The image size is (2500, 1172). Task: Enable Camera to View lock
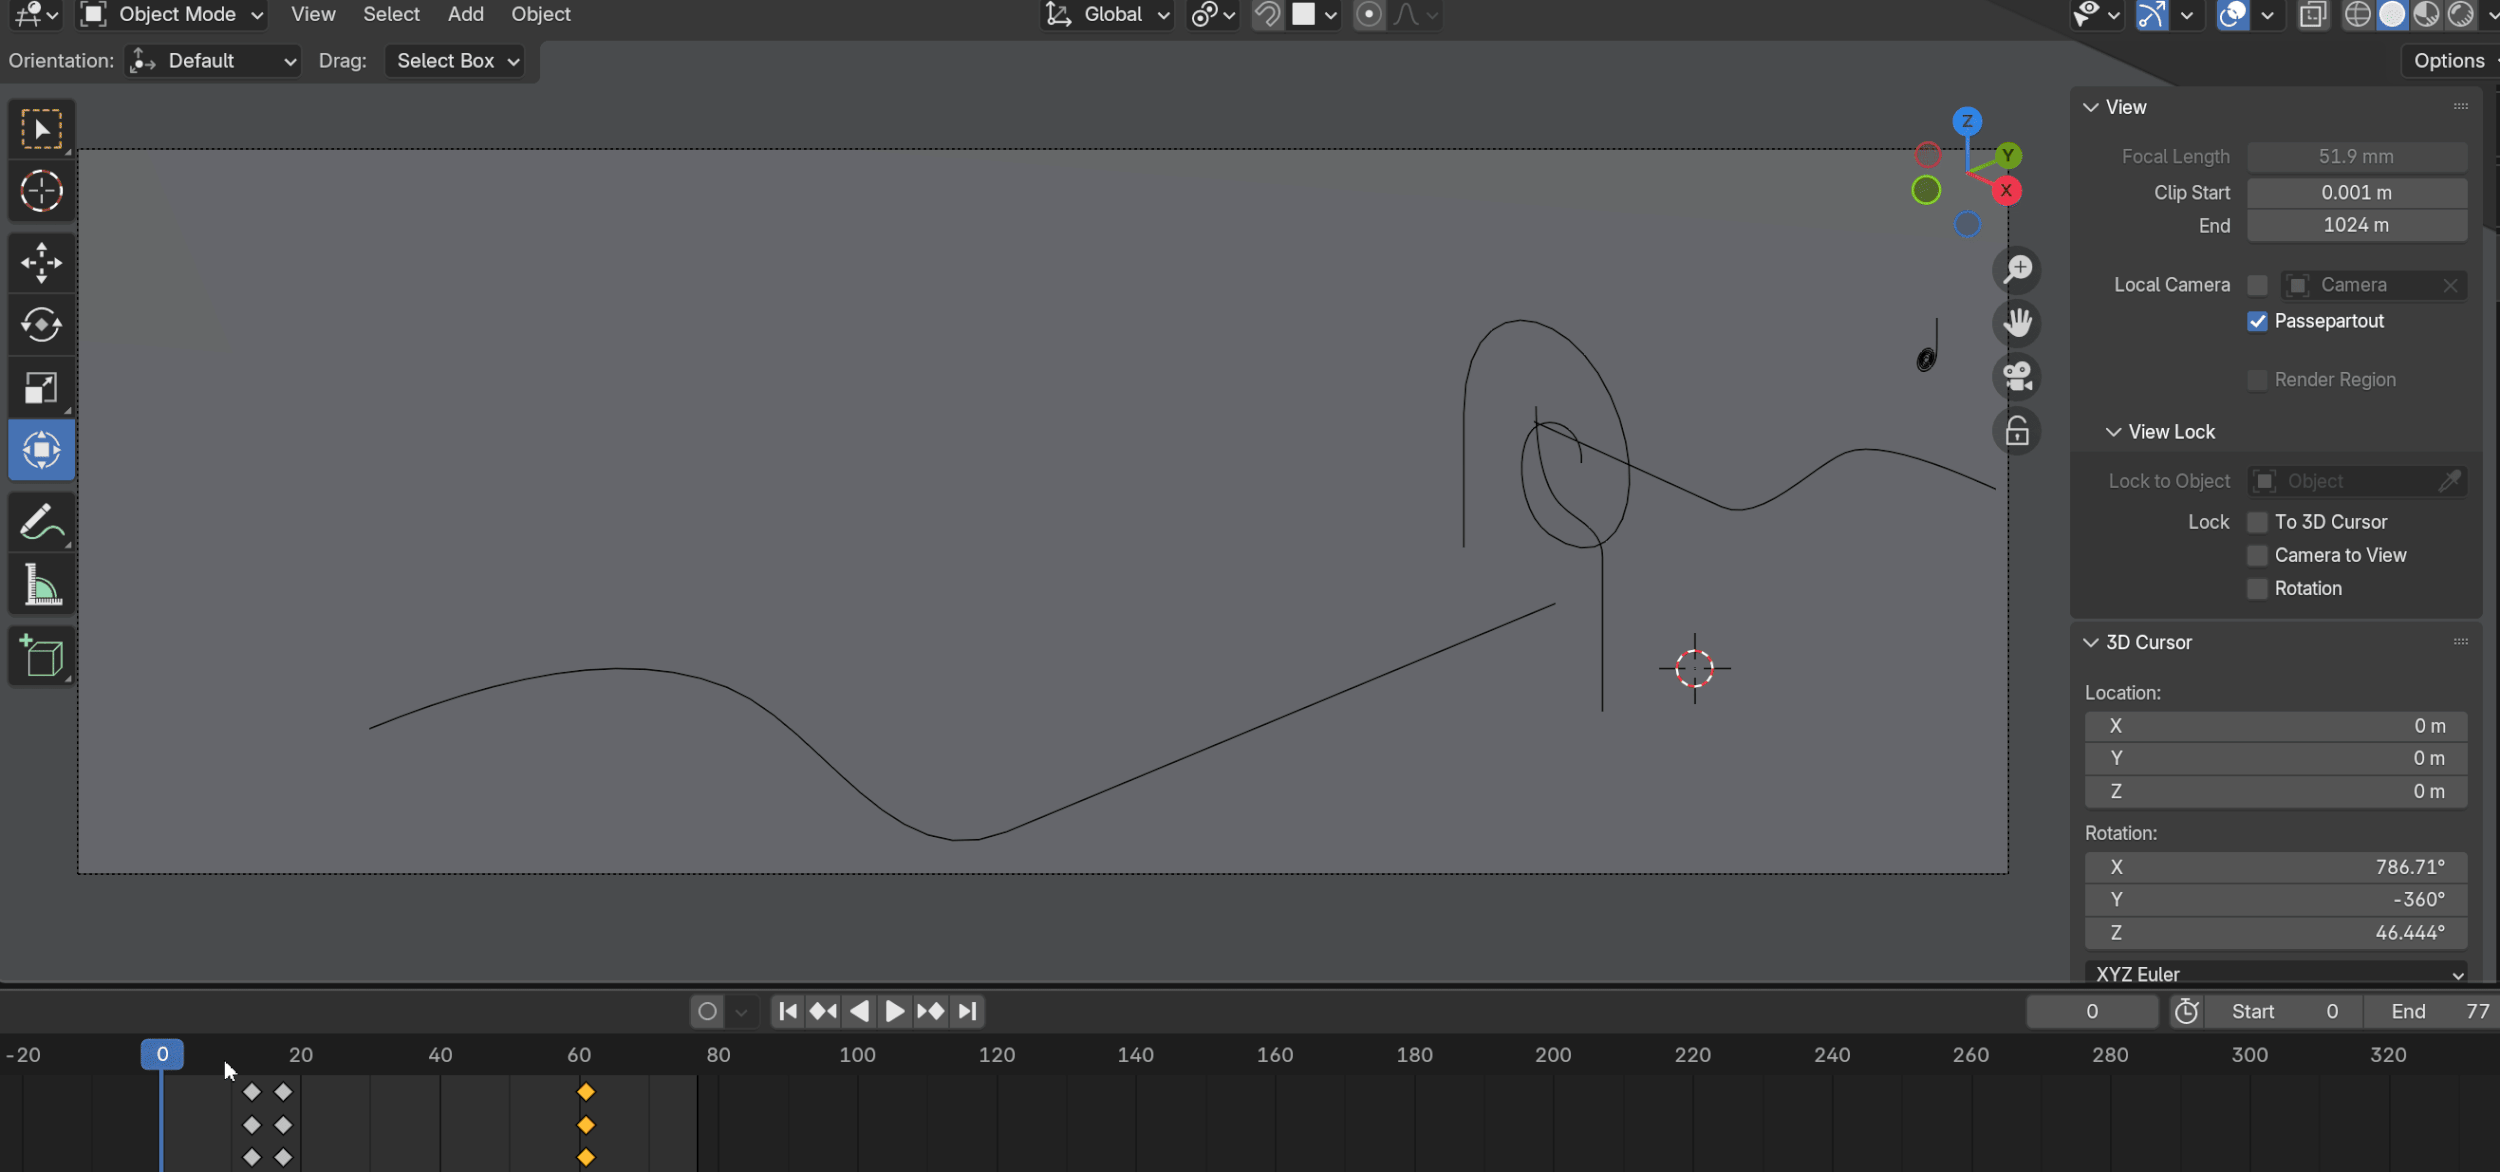click(2257, 555)
